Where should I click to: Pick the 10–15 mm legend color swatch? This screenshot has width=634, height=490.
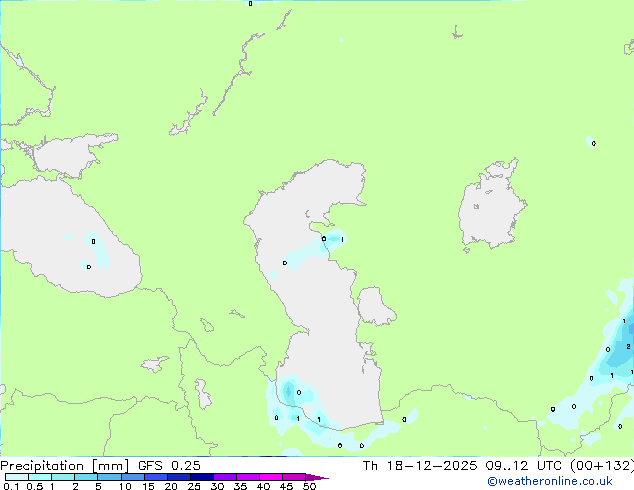point(132,477)
